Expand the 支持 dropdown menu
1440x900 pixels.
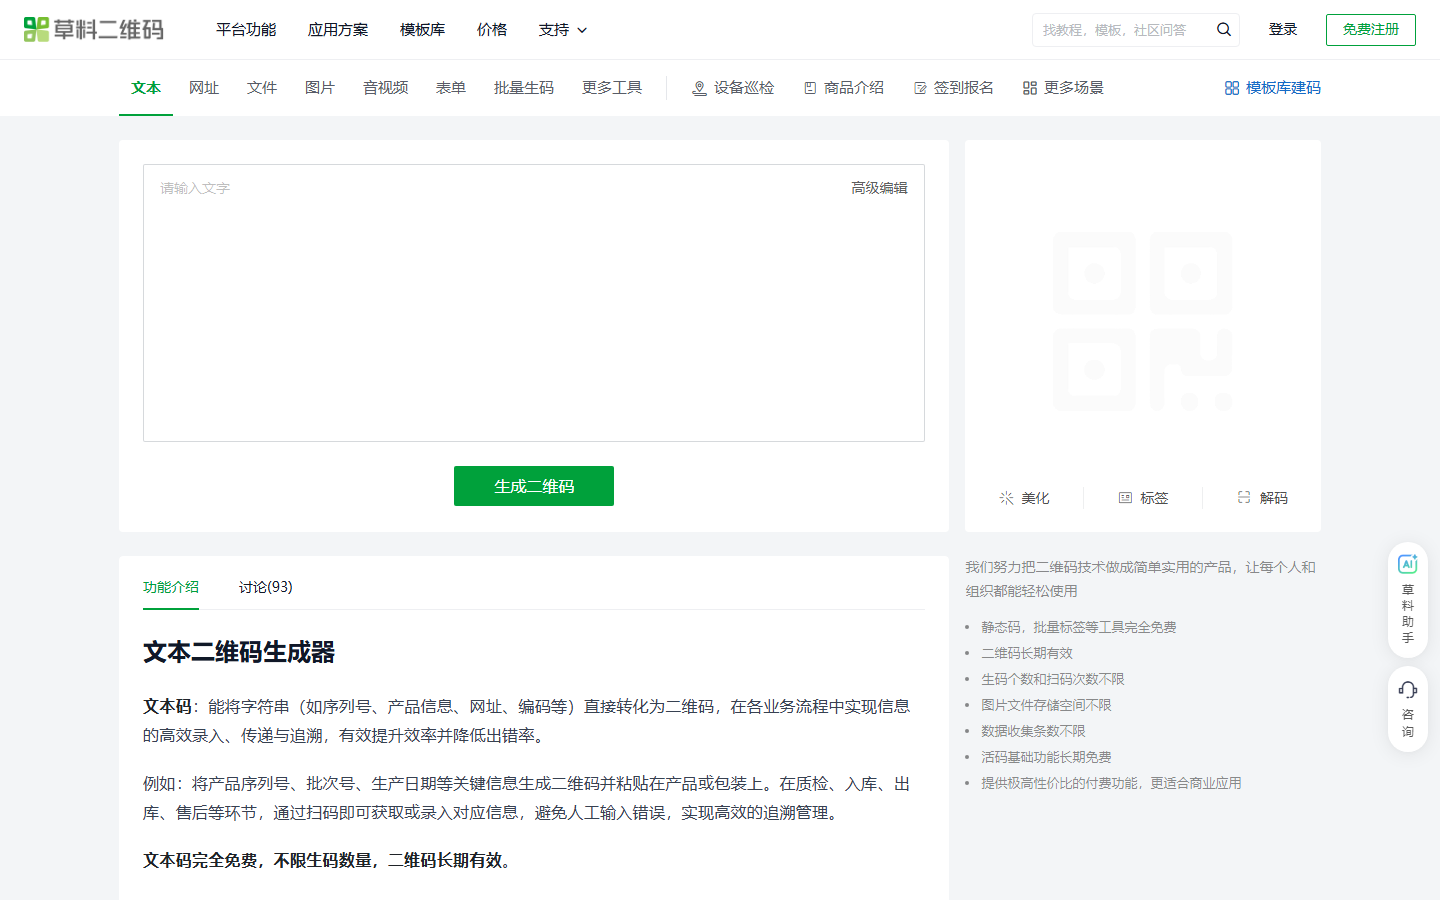(563, 30)
